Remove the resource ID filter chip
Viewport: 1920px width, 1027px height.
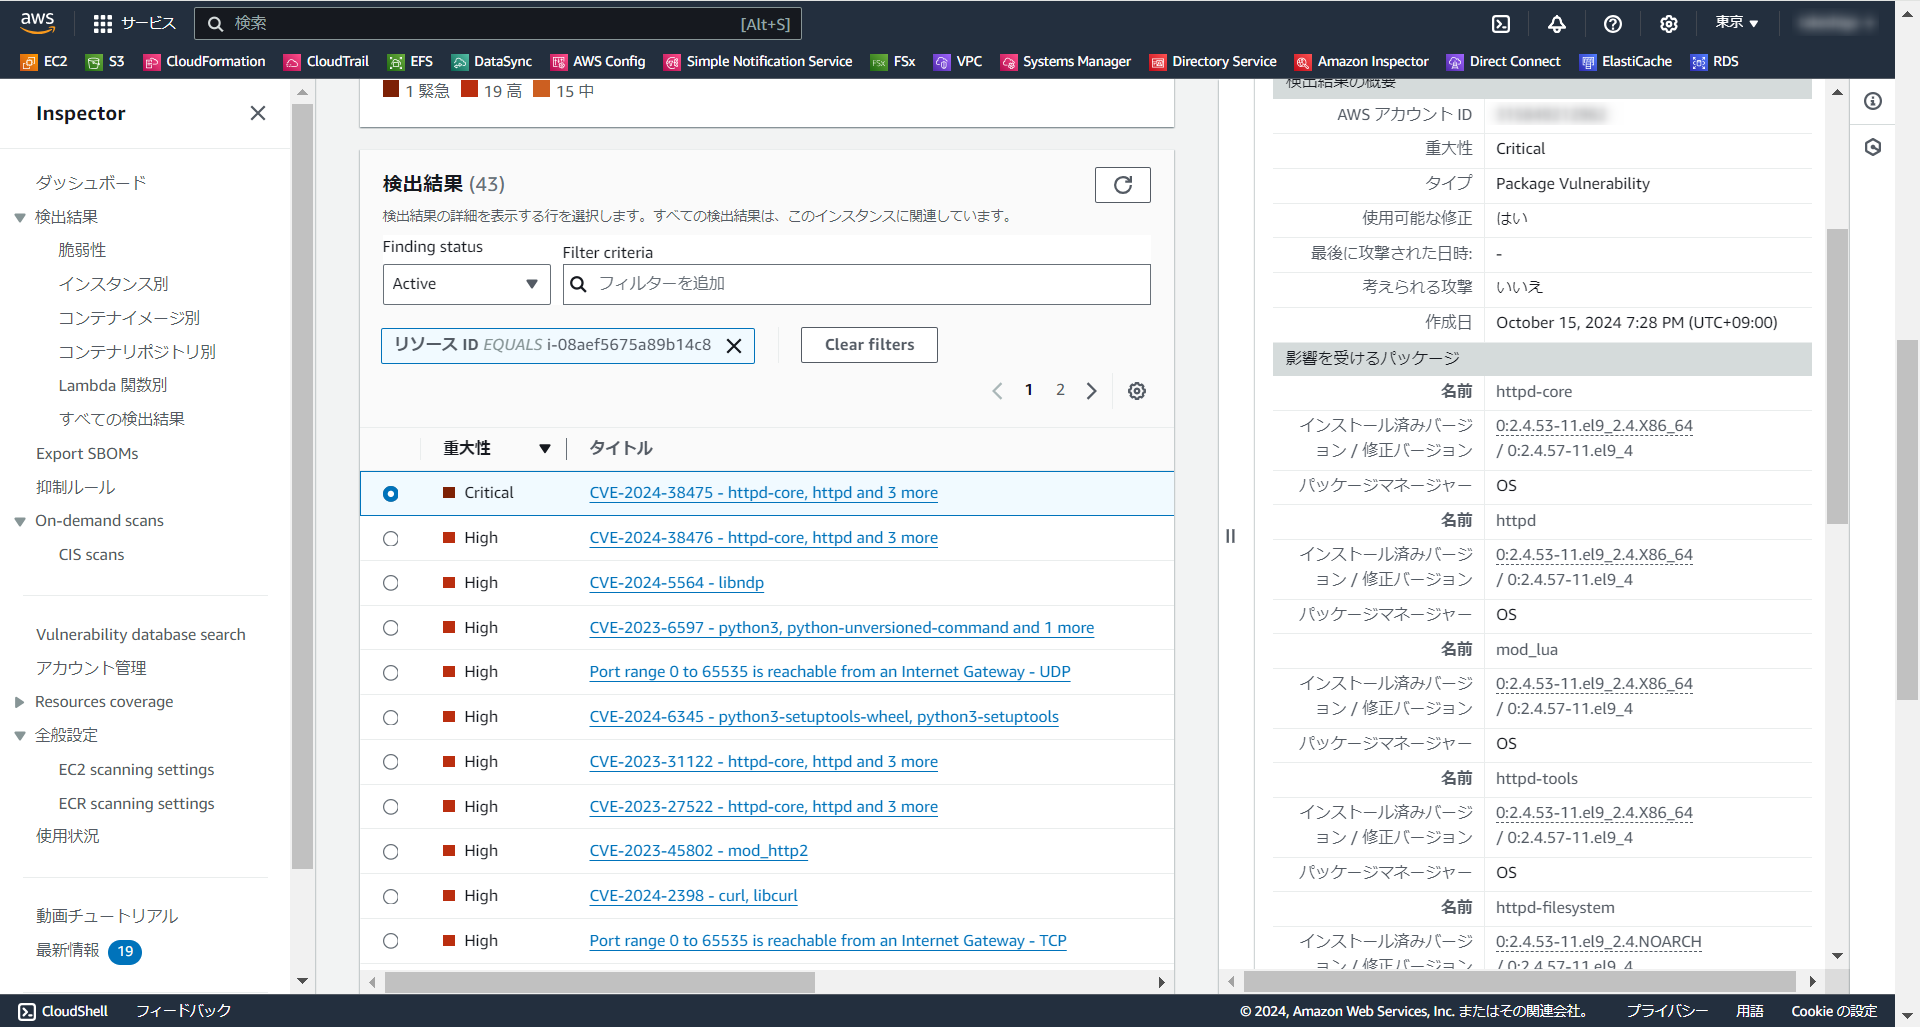(x=734, y=346)
